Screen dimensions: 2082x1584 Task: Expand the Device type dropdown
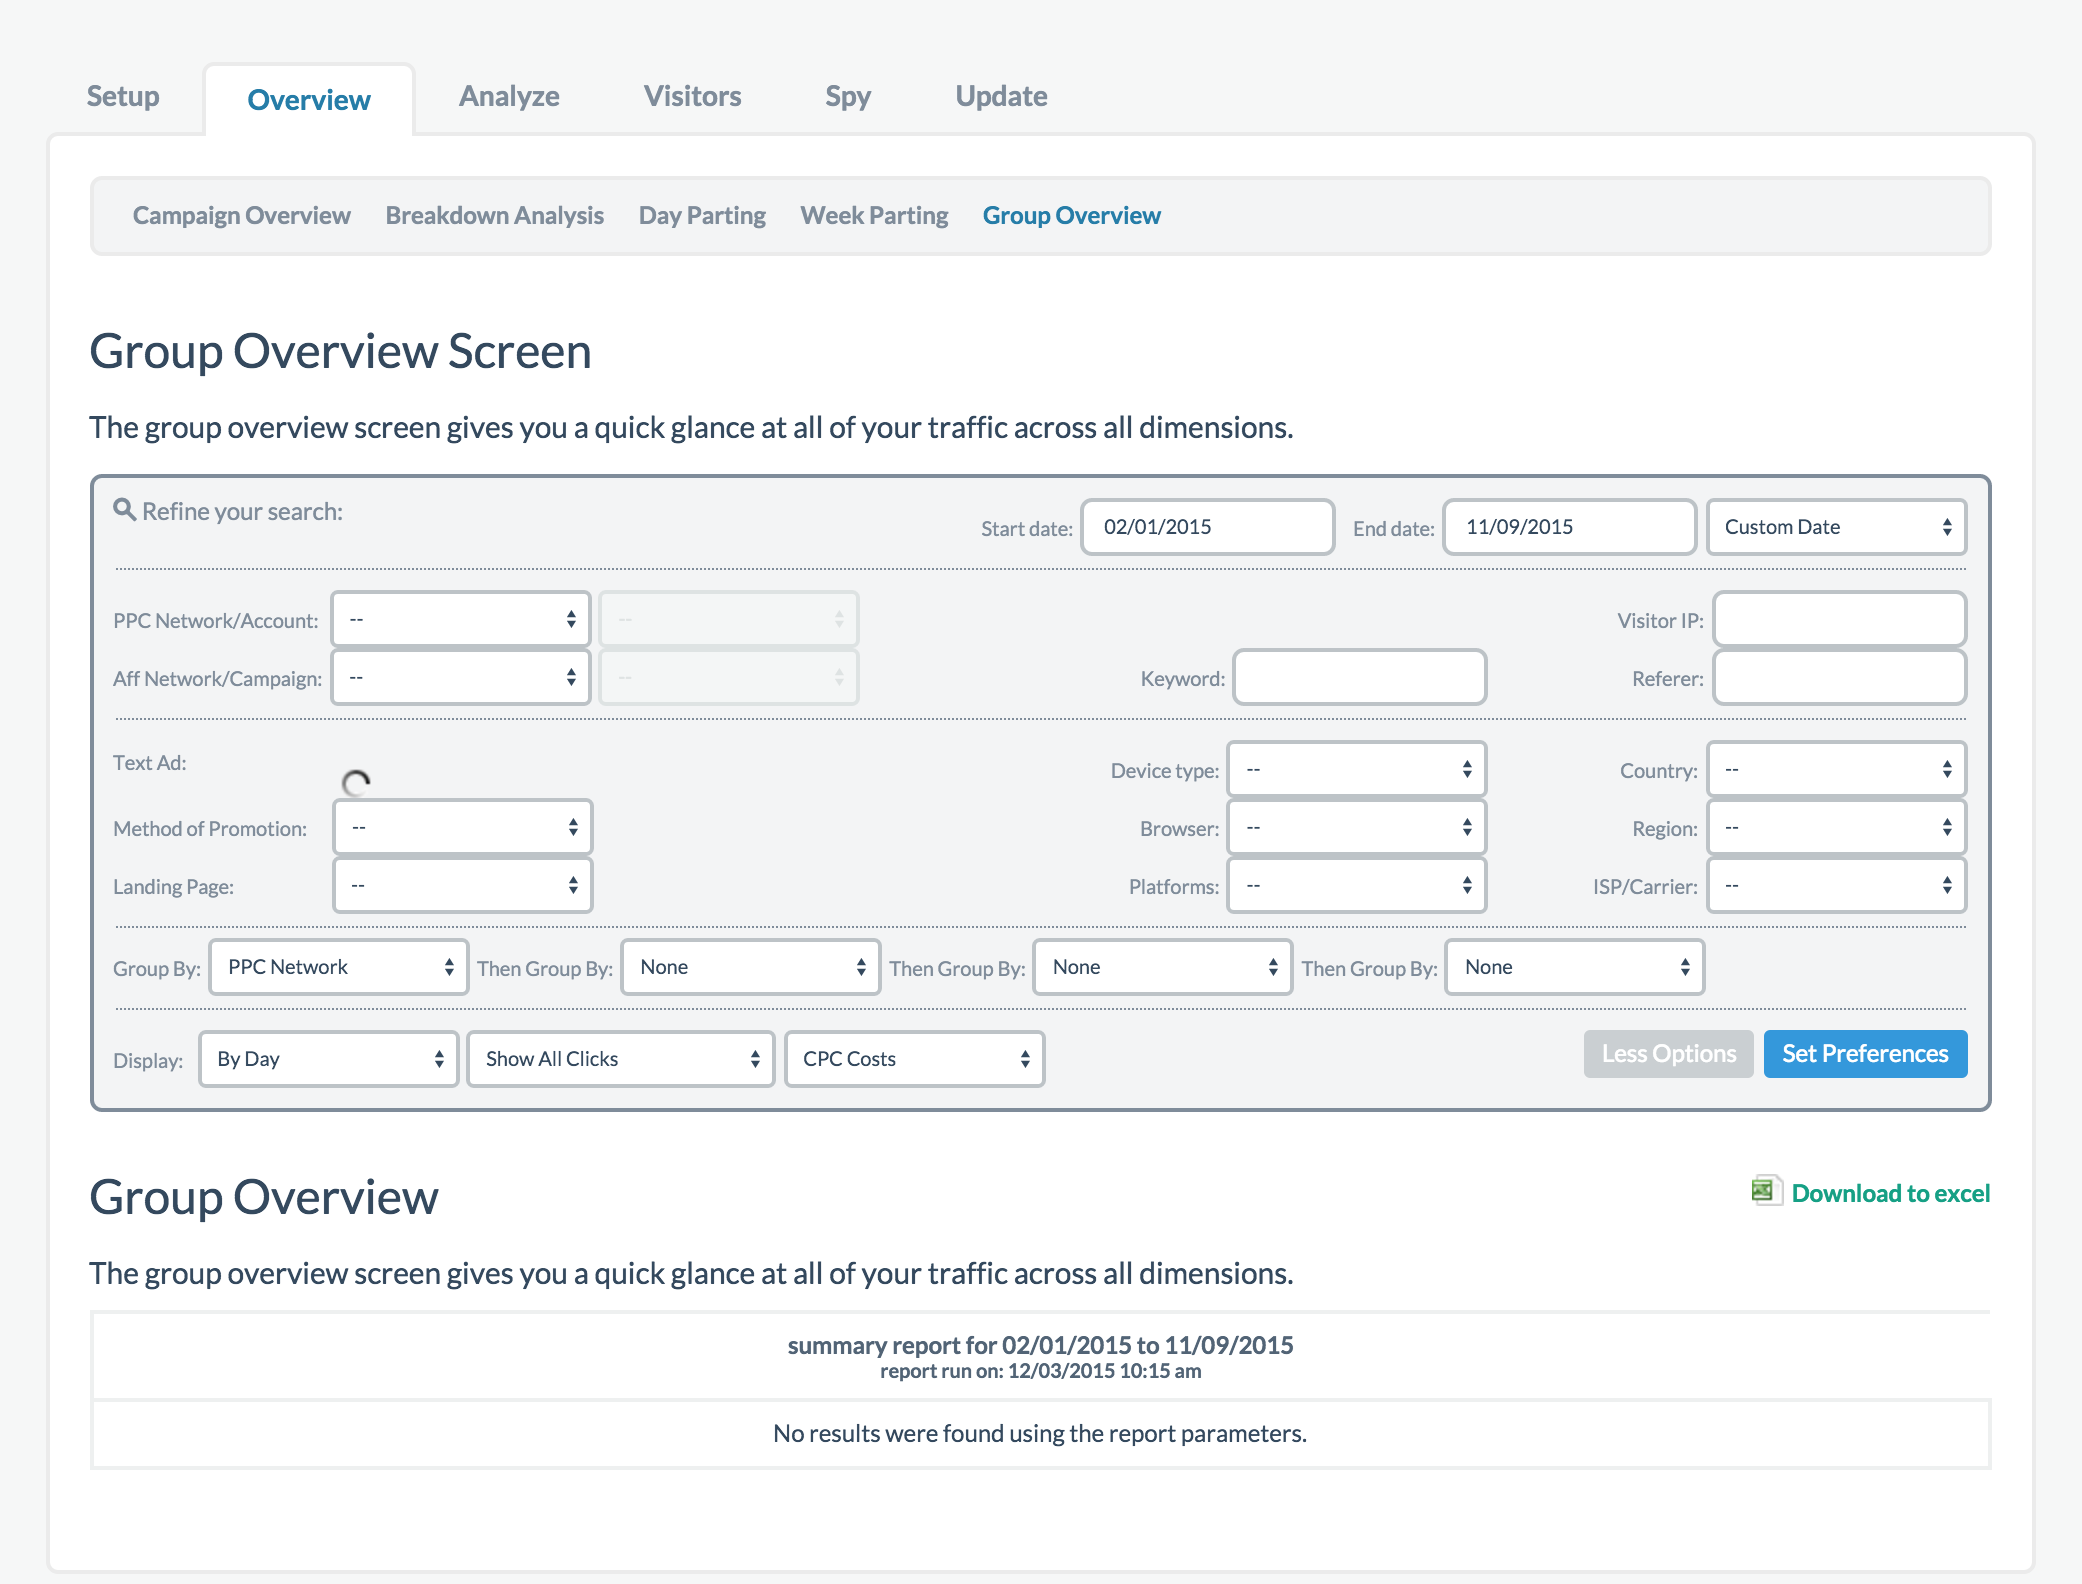pyautogui.click(x=1357, y=770)
